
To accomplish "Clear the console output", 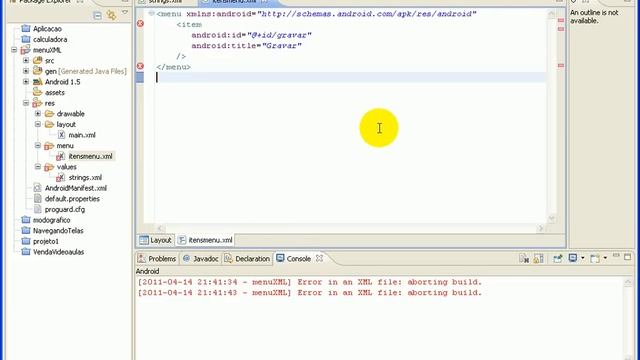I will point(524,258).
